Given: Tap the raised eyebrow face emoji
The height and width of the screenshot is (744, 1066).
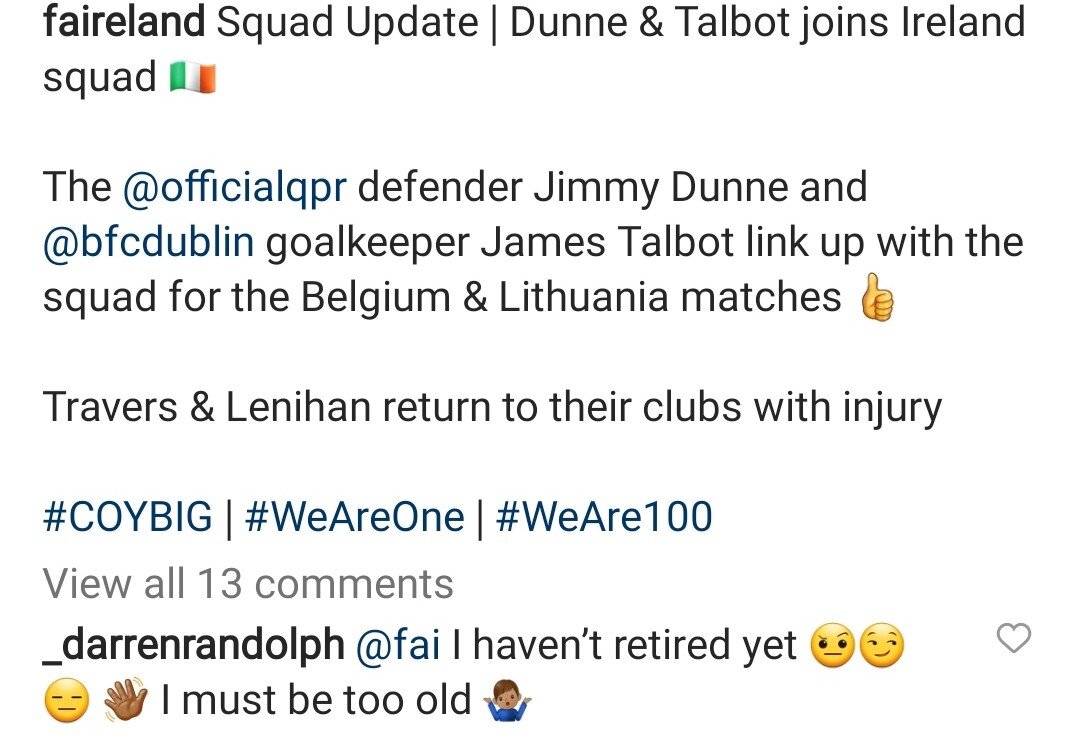Looking at the screenshot, I should pyautogui.click(x=833, y=645).
